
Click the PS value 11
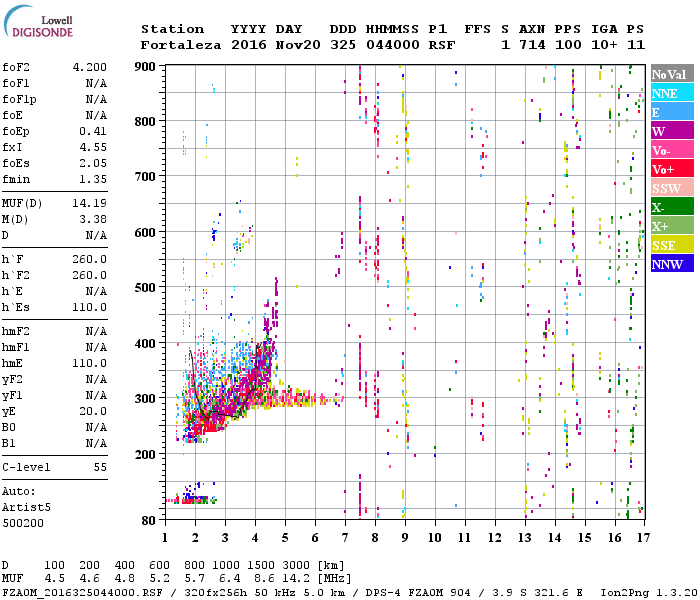636,45
